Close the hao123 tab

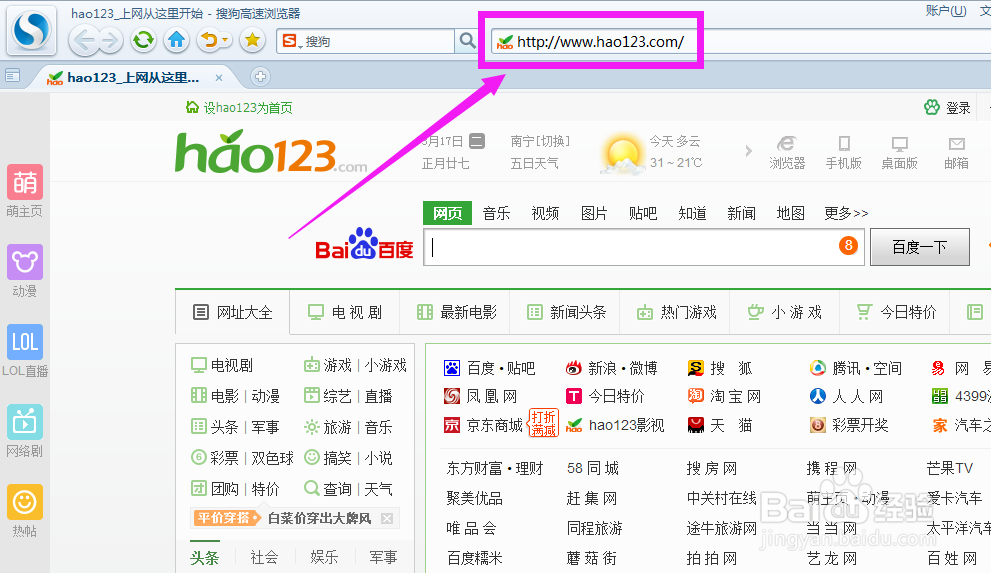pos(219,78)
